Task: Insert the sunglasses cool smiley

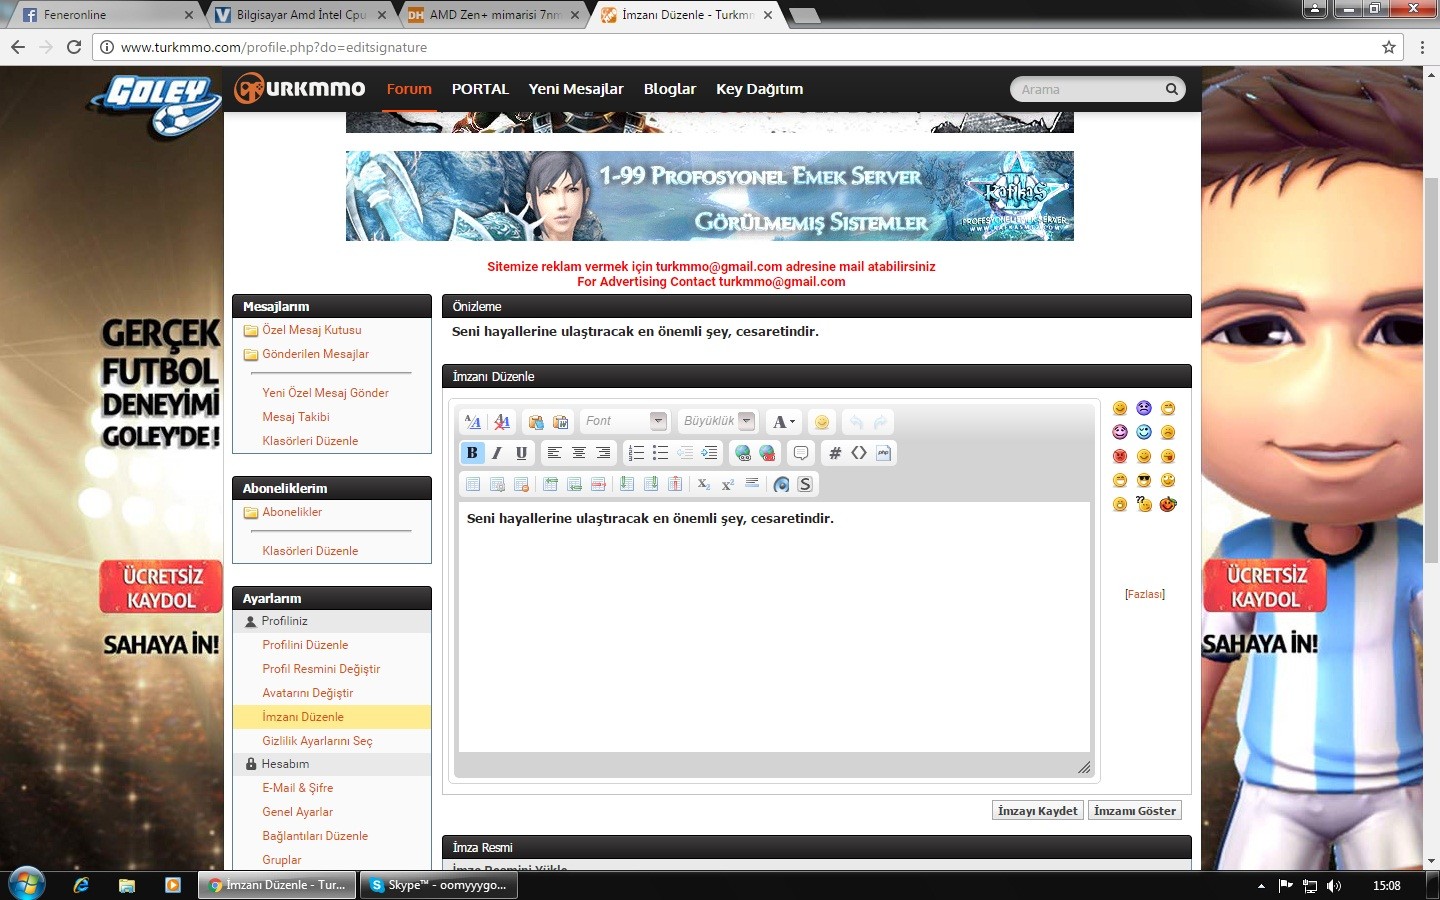Action: [1144, 480]
